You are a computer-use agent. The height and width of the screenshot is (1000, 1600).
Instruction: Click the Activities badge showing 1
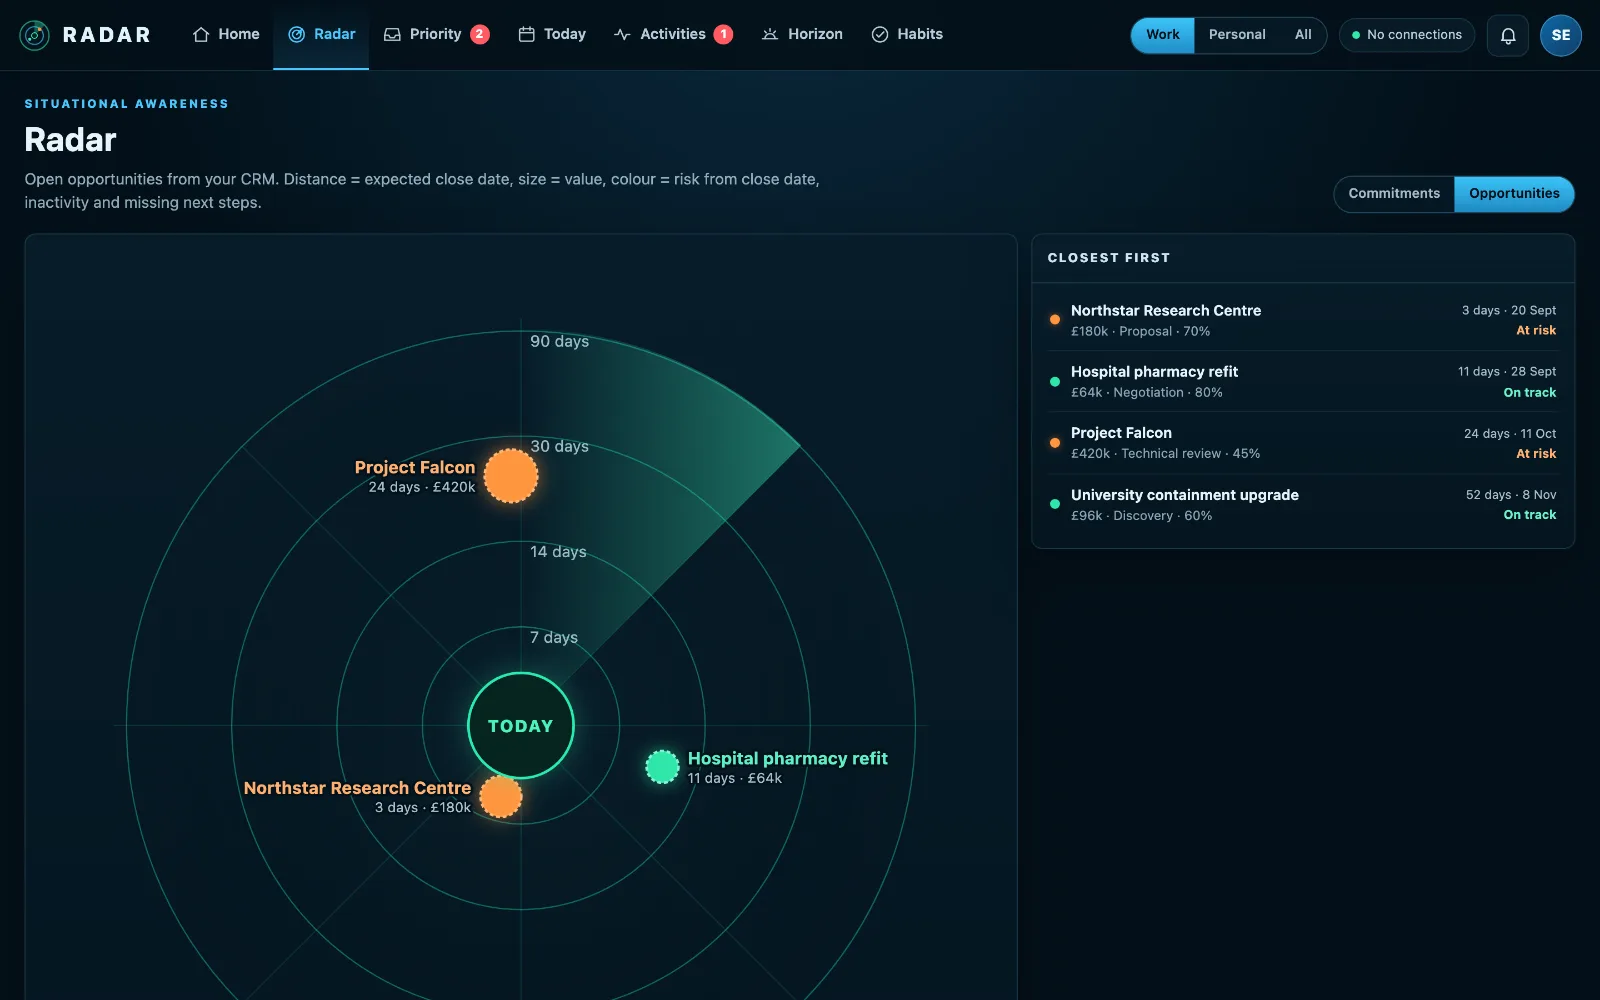(x=724, y=34)
